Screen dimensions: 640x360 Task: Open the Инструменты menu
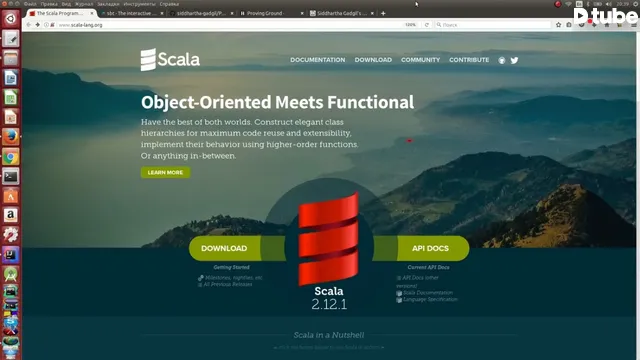pyautogui.click(x=140, y=4)
